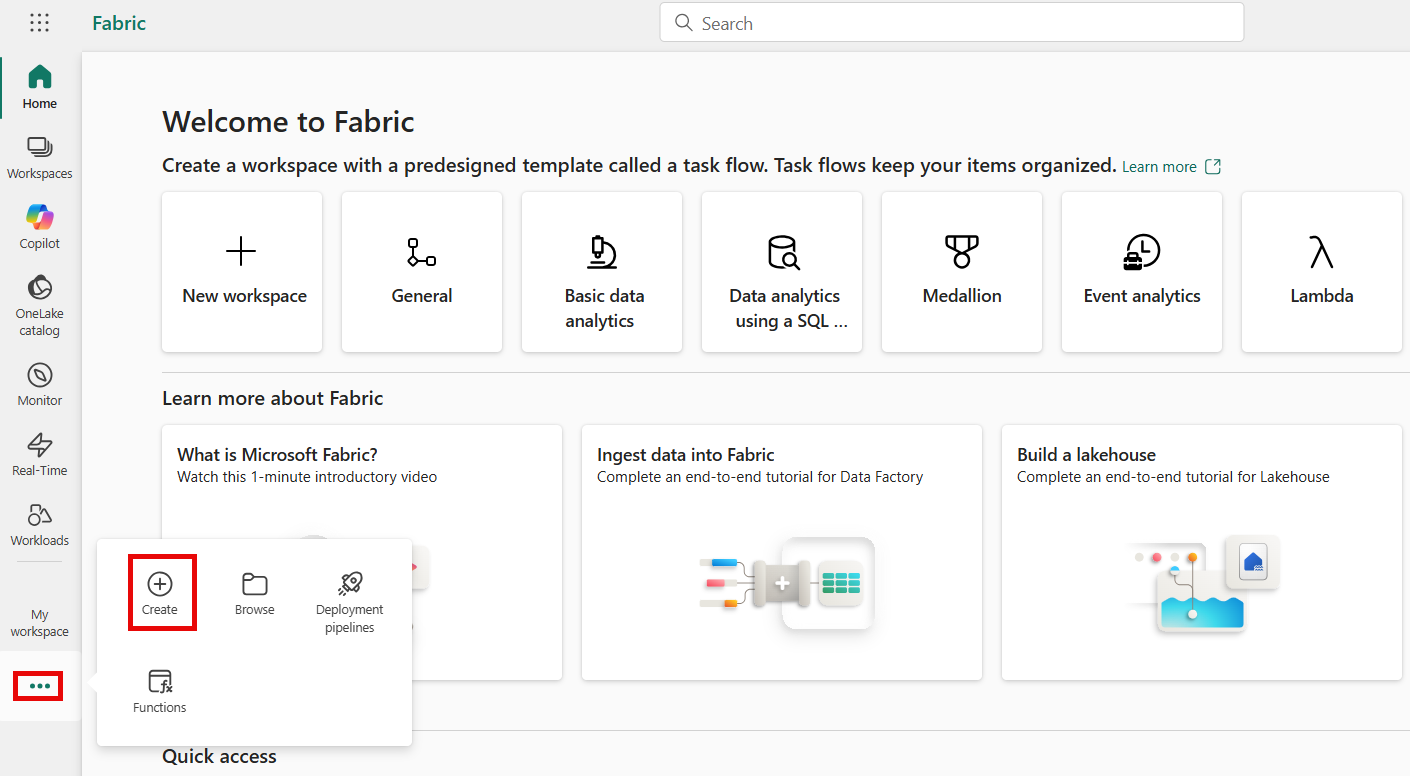Select Create in the popup menu

(x=161, y=592)
